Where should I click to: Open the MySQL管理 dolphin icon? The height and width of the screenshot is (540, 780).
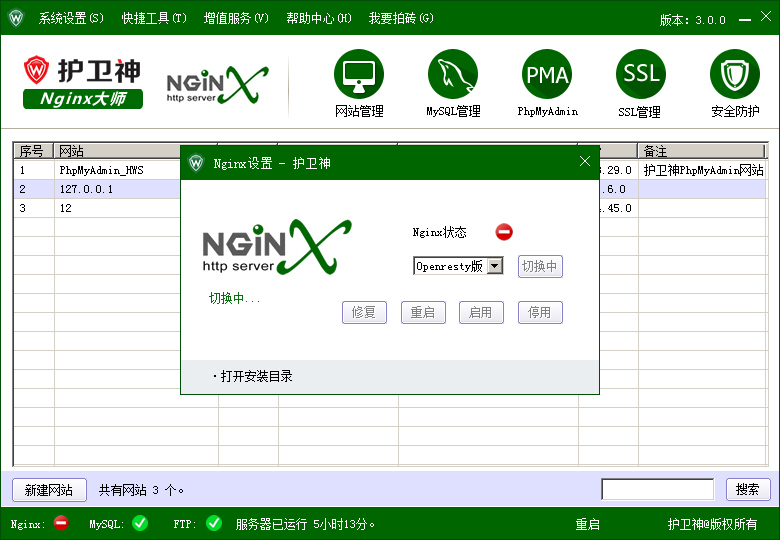(x=453, y=75)
